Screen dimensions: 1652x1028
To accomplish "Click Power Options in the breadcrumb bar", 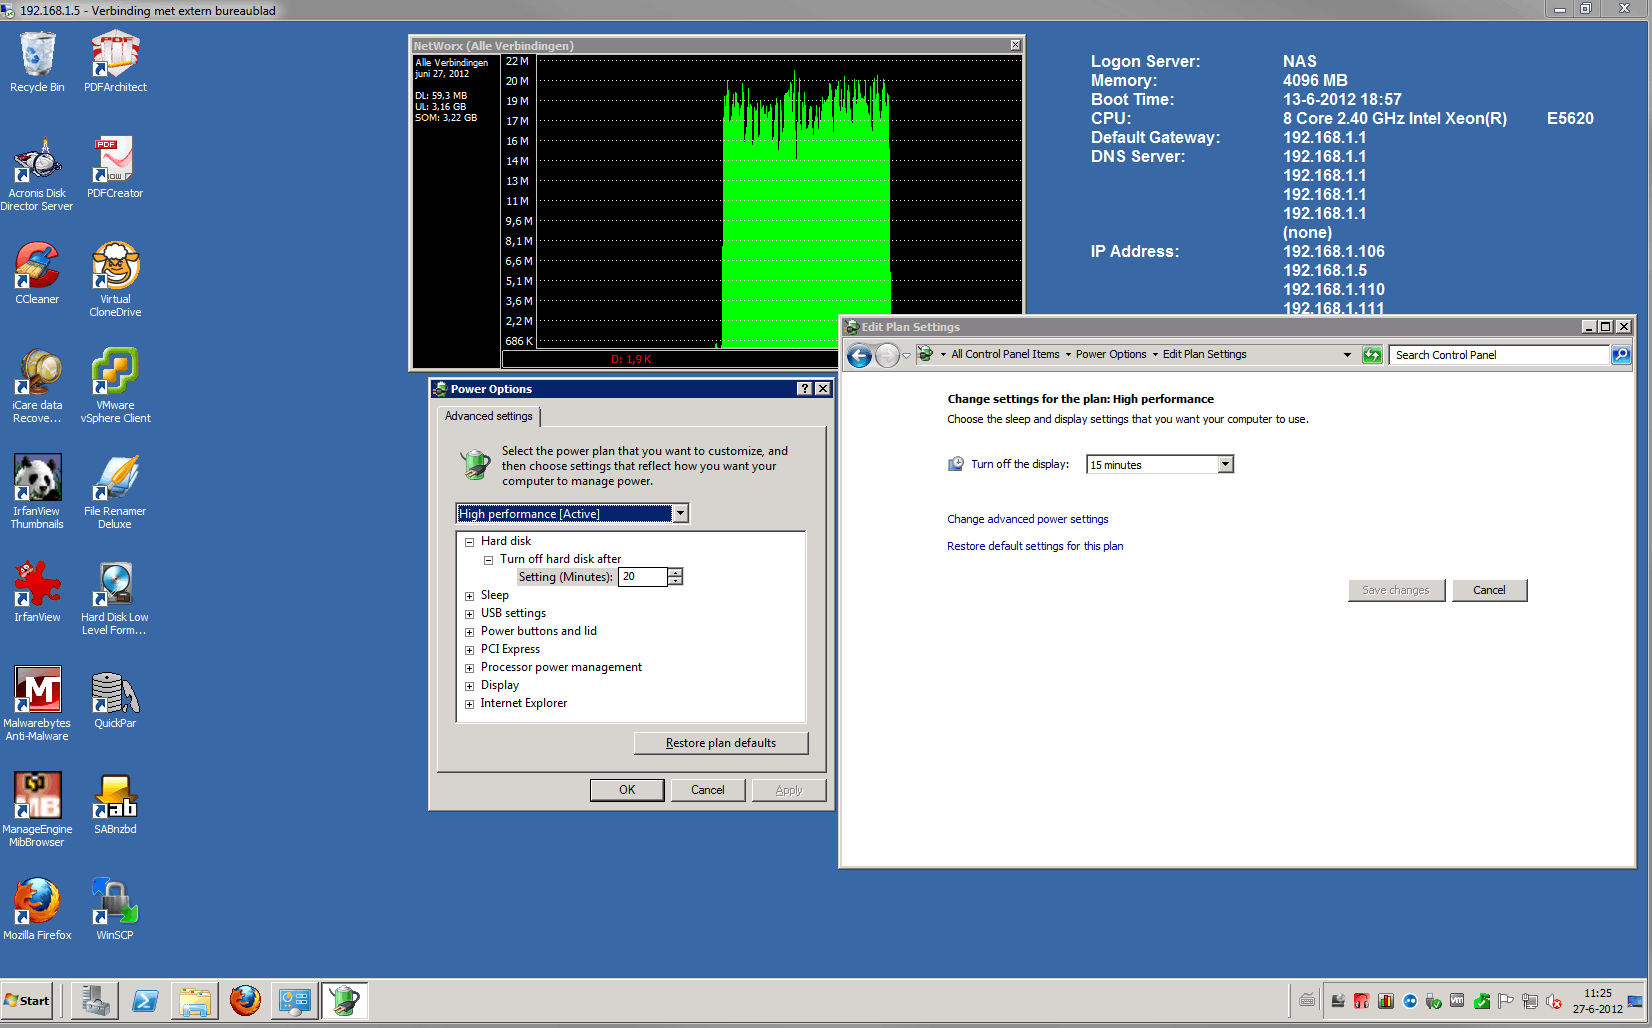I will (x=1110, y=355).
